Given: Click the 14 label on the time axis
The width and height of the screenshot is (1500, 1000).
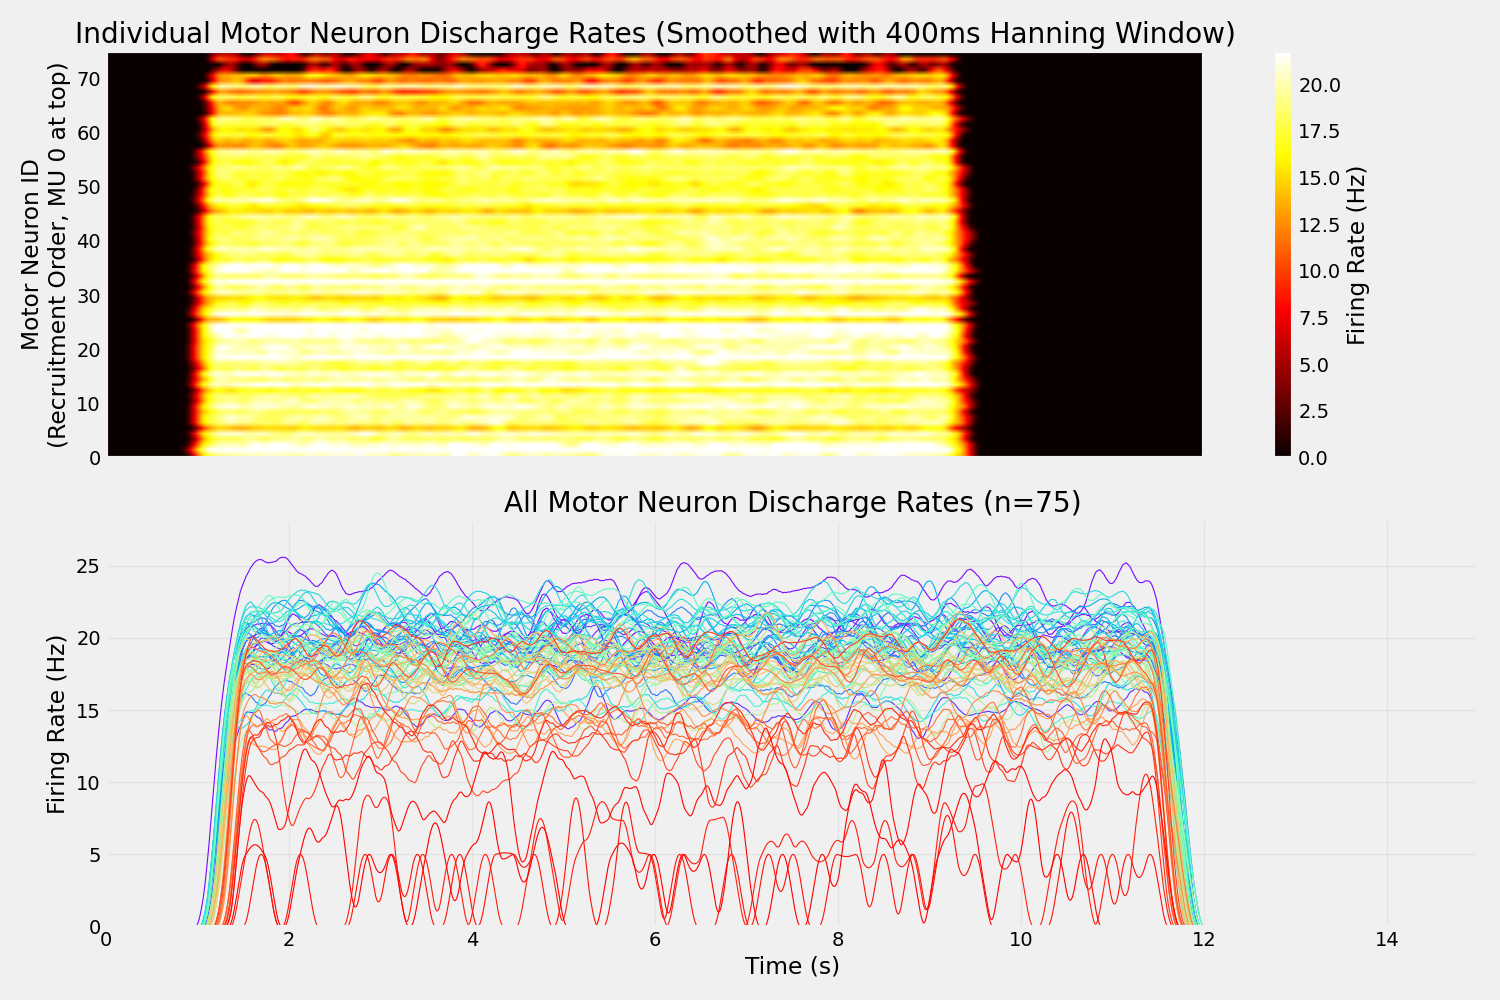Looking at the screenshot, I should point(1388,940).
